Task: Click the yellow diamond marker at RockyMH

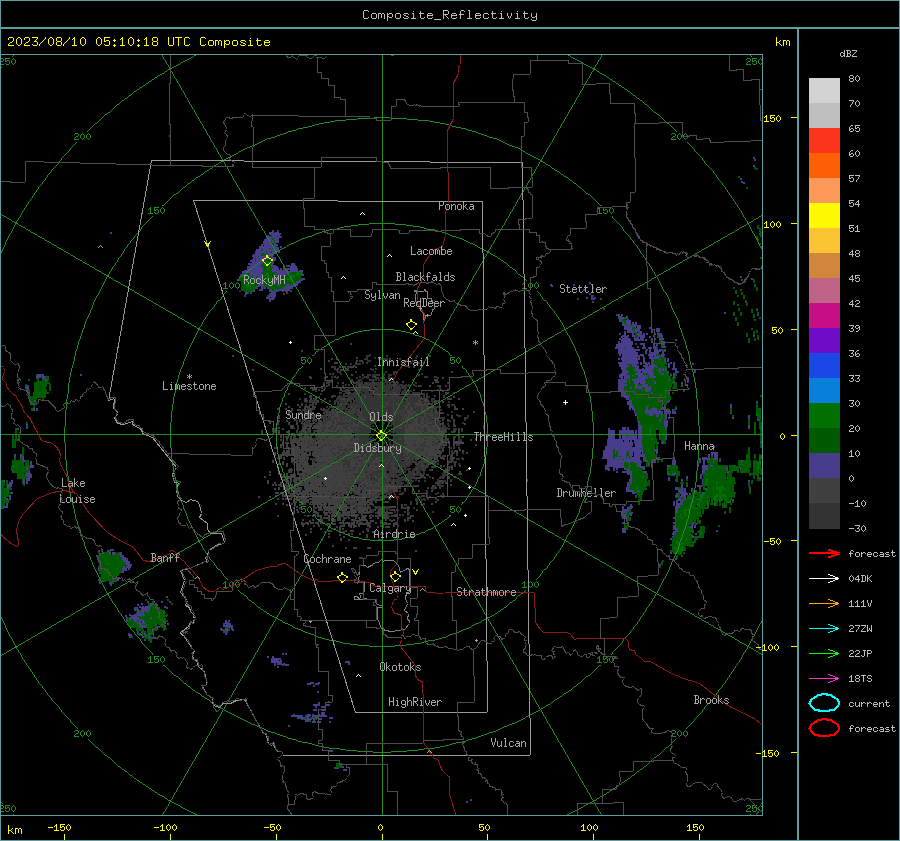Action: [267, 261]
